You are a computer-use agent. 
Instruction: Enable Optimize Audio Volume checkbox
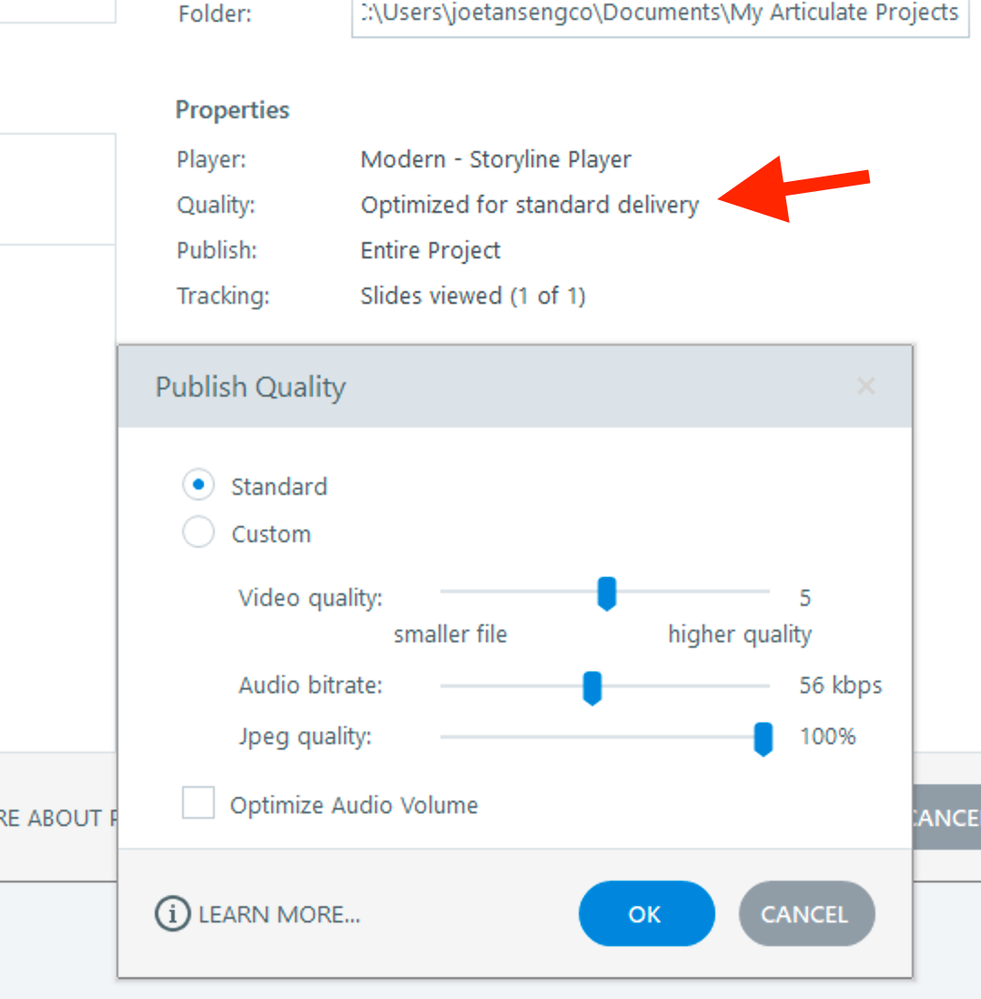click(198, 804)
